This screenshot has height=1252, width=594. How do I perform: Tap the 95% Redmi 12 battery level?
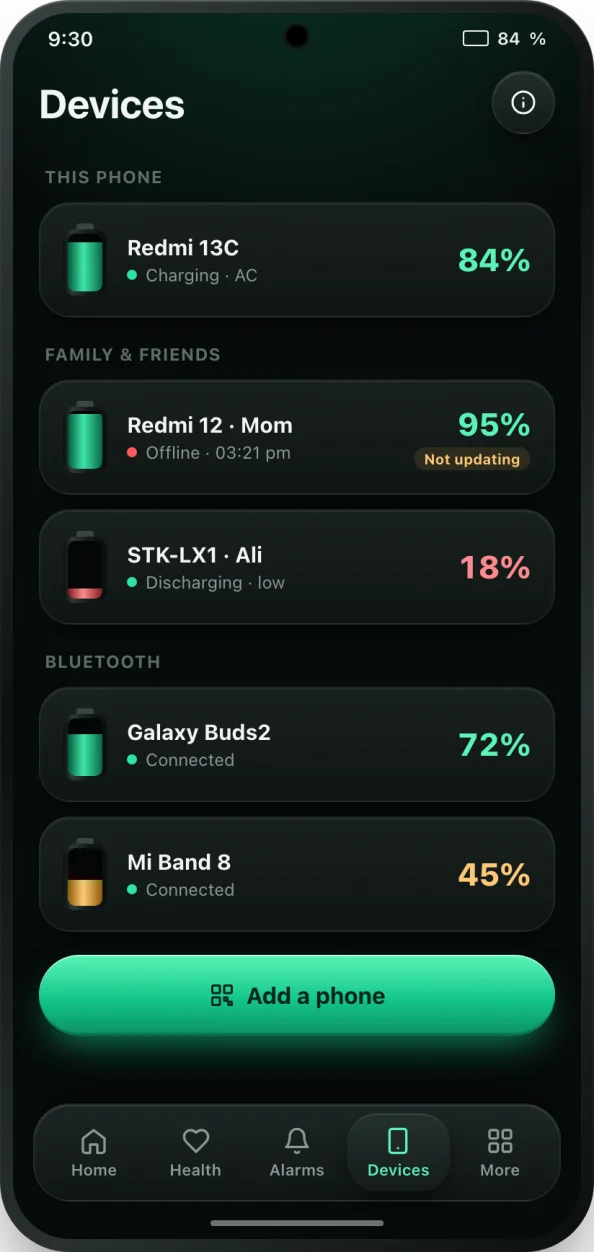click(494, 425)
